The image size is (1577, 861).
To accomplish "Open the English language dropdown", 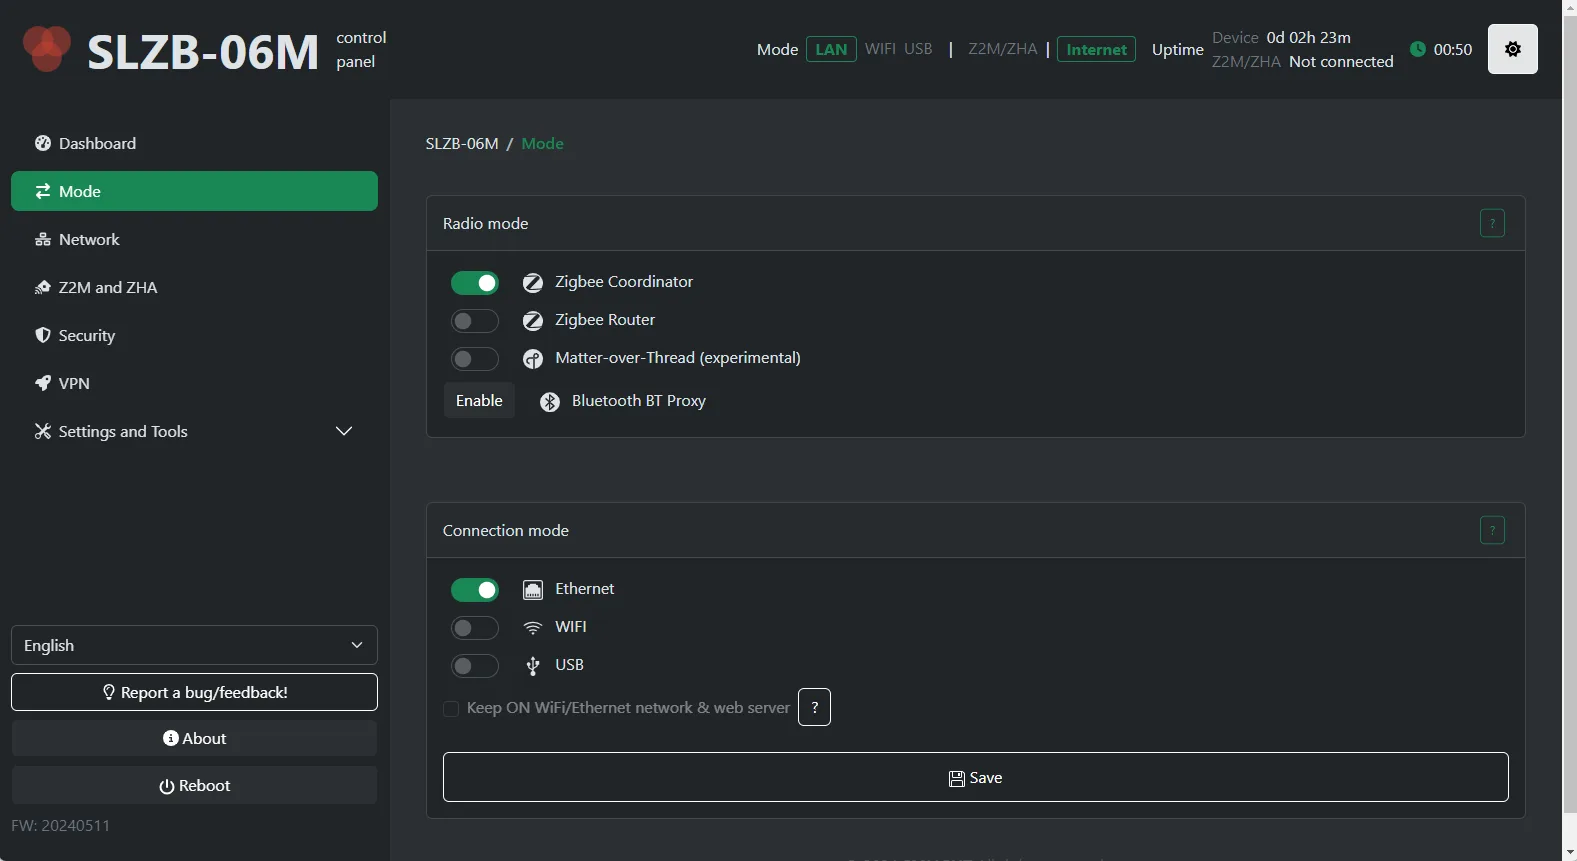I will click(194, 645).
